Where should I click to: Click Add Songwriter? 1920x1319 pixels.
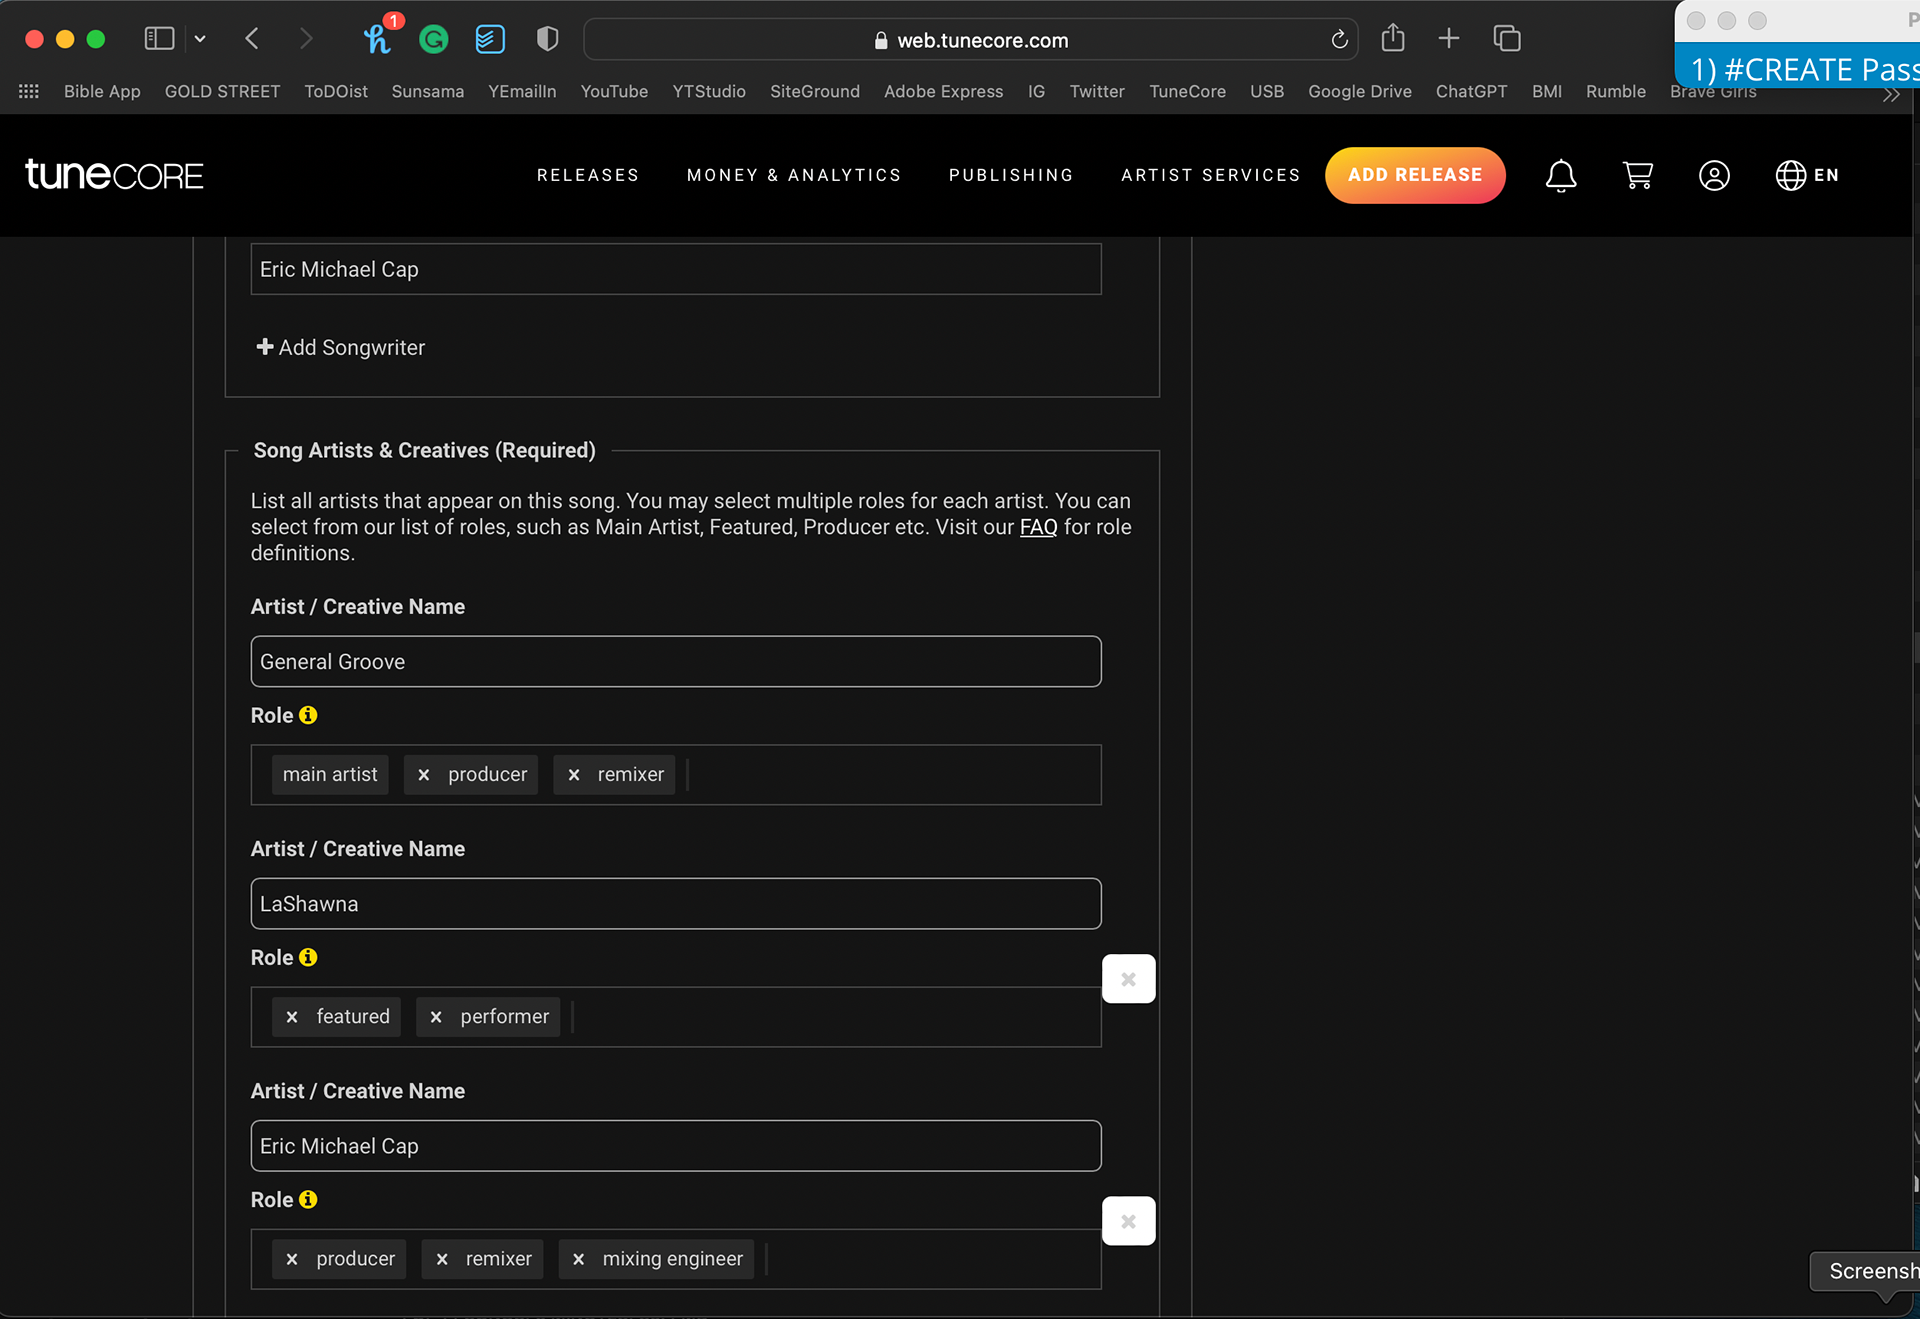tap(341, 347)
